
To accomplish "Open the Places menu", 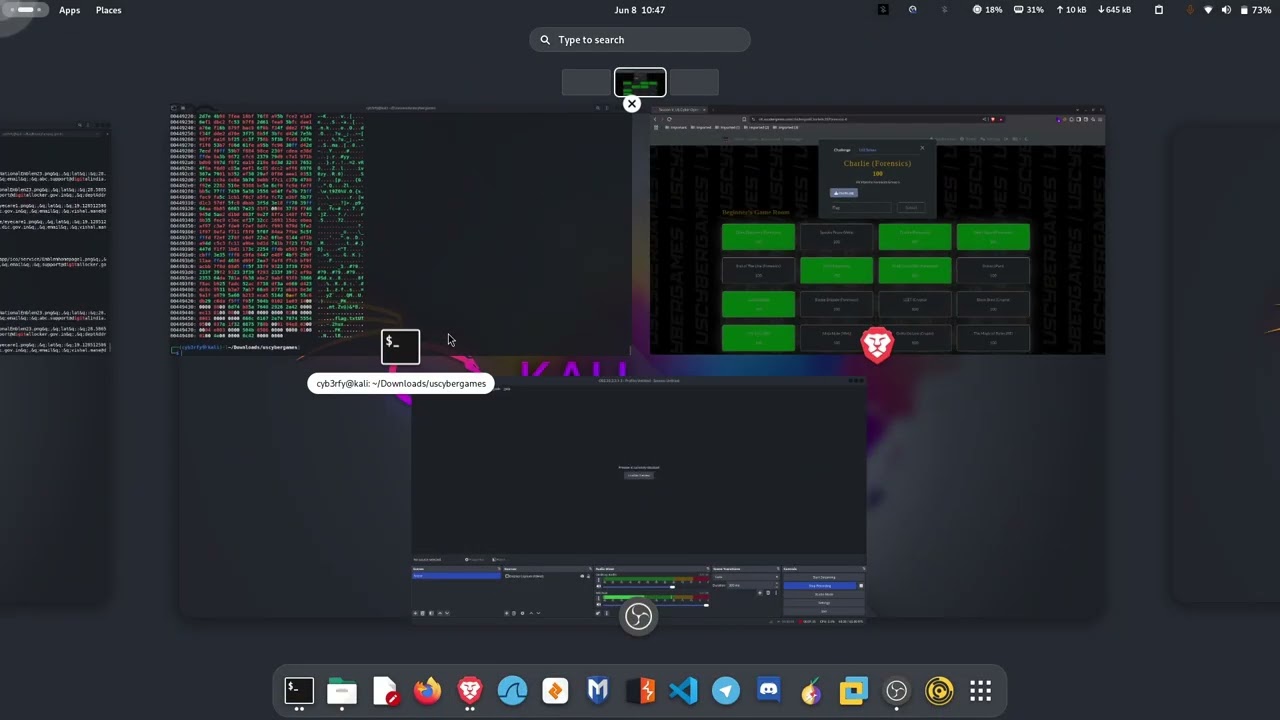I will [108, 10].
